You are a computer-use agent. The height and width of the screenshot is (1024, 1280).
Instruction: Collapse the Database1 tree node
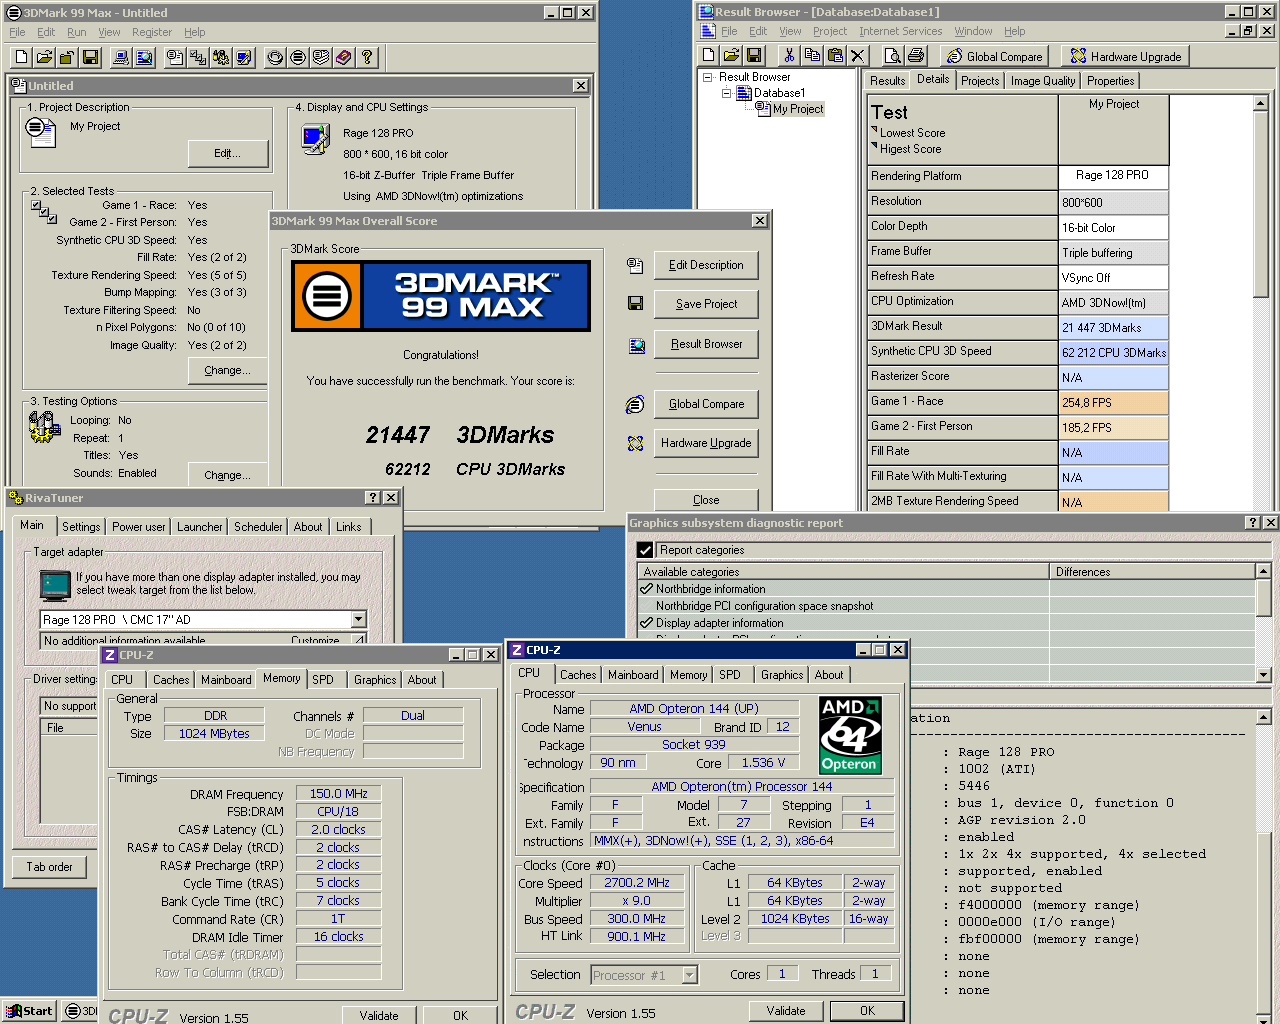[x=726, y=93]
